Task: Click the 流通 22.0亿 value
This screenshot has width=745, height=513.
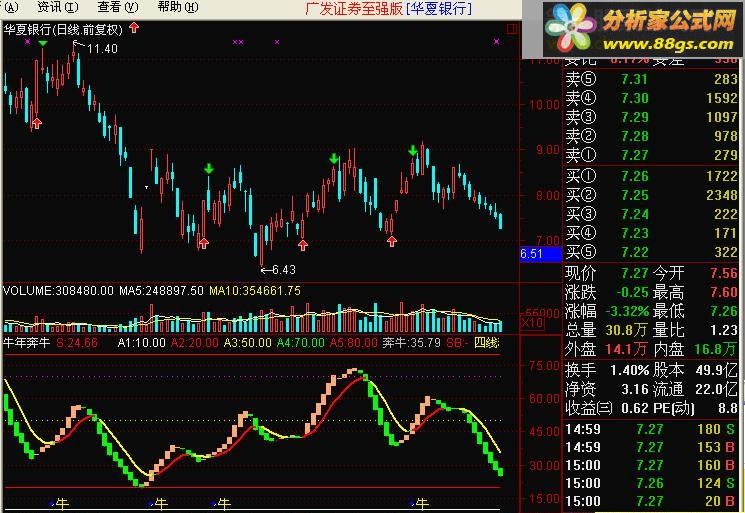Action: (x=716, y=389)
